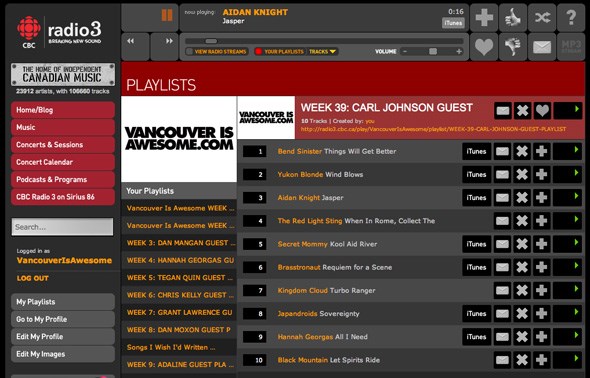Click the plus icon in top player bar
The width and height of the screenshot is (590, 378).
coord(484,18)
